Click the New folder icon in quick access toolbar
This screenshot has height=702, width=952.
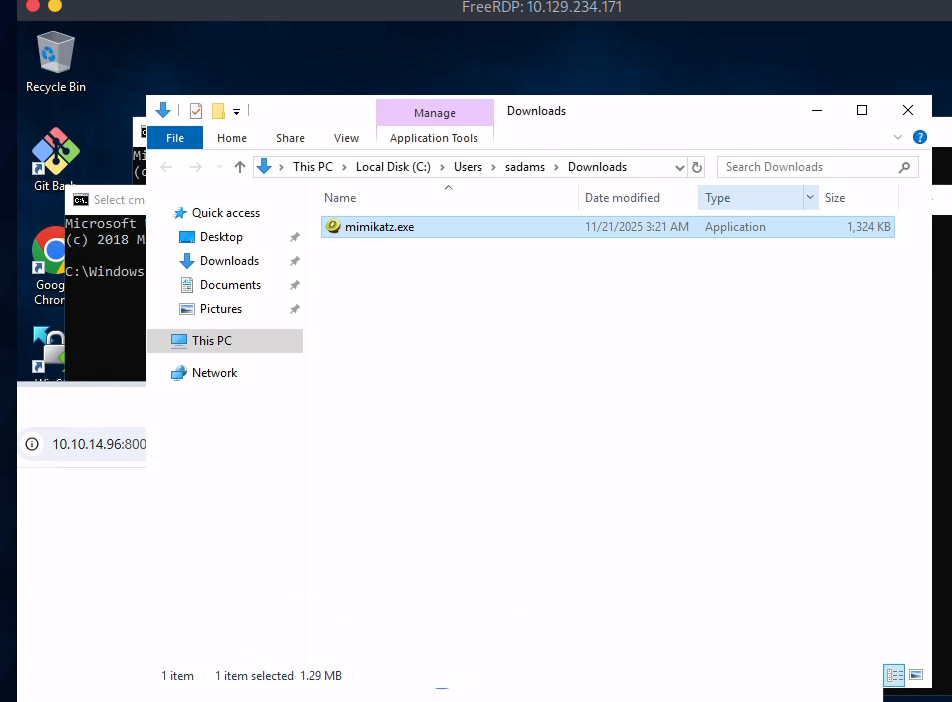point(218,111)
